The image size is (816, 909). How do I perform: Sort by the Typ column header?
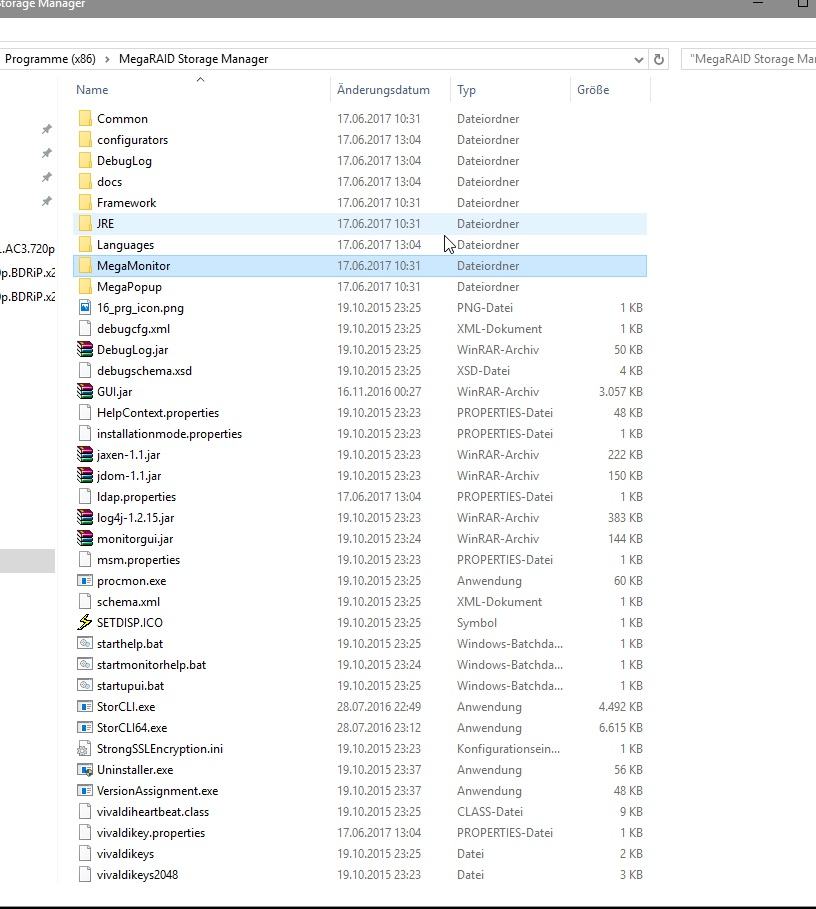pyautogui.click(x=510, y=90)
